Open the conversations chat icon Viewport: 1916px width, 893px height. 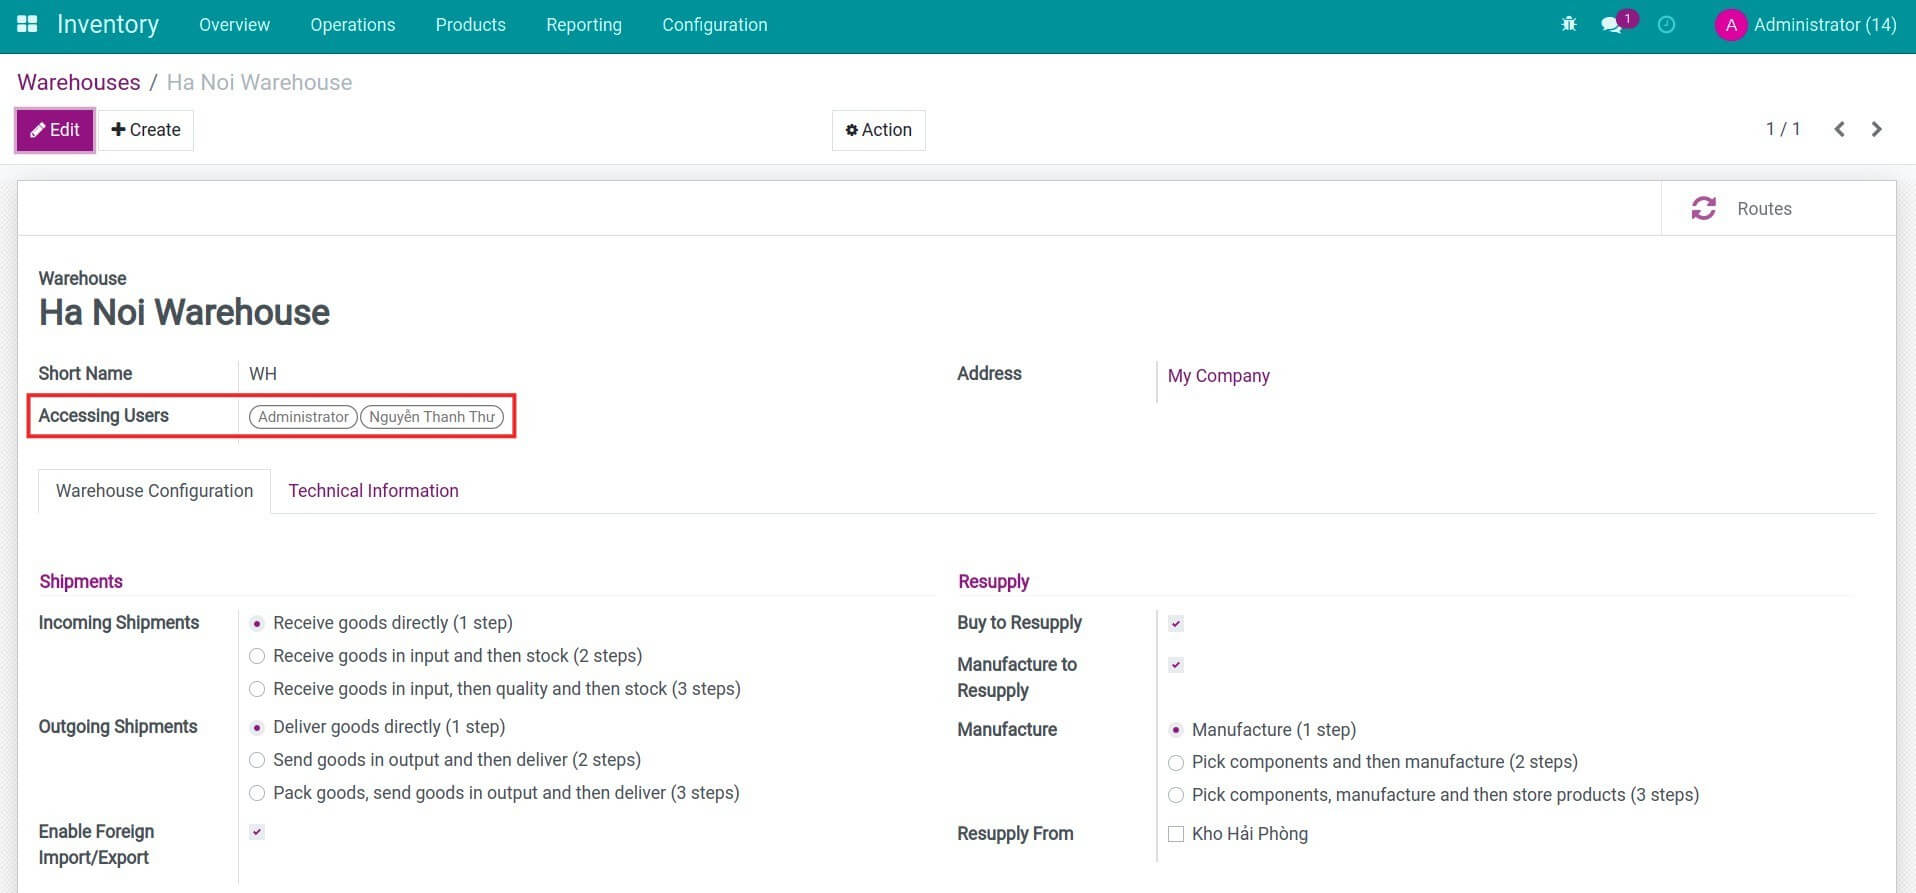[1611, 25]
